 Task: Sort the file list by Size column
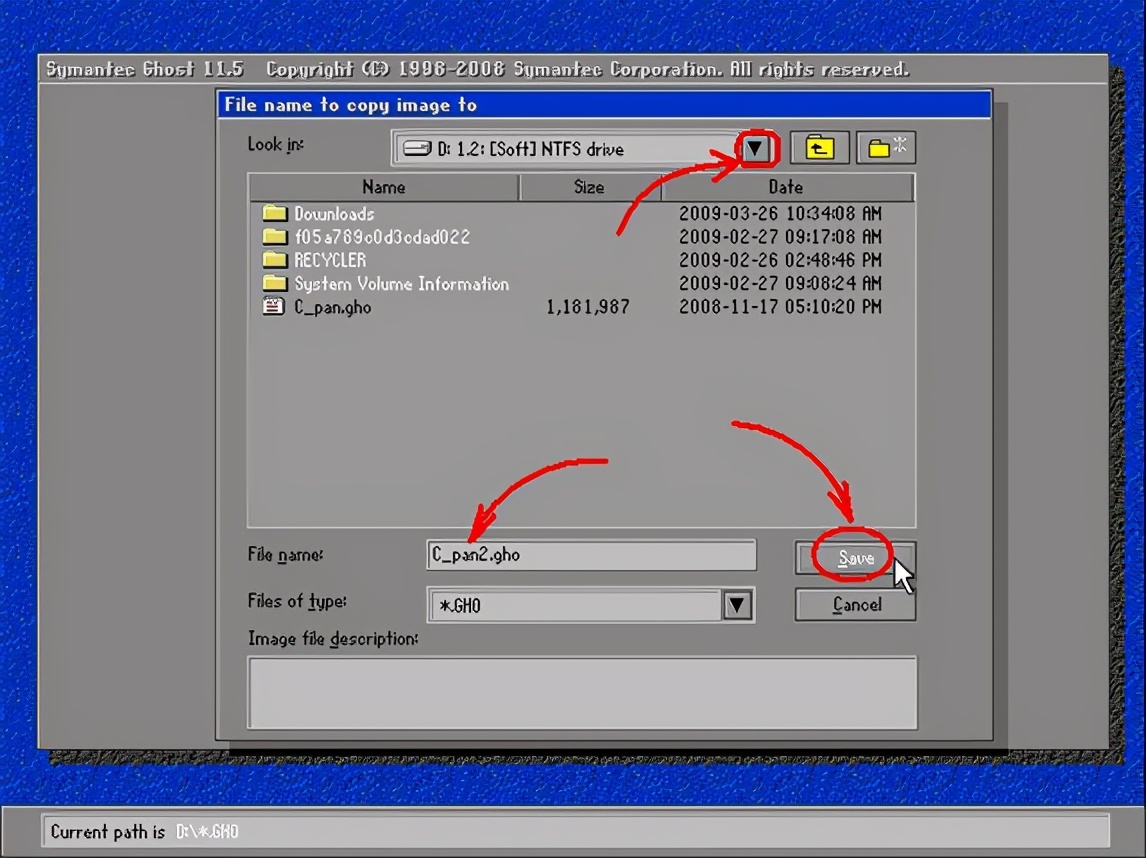coord(589,187)
